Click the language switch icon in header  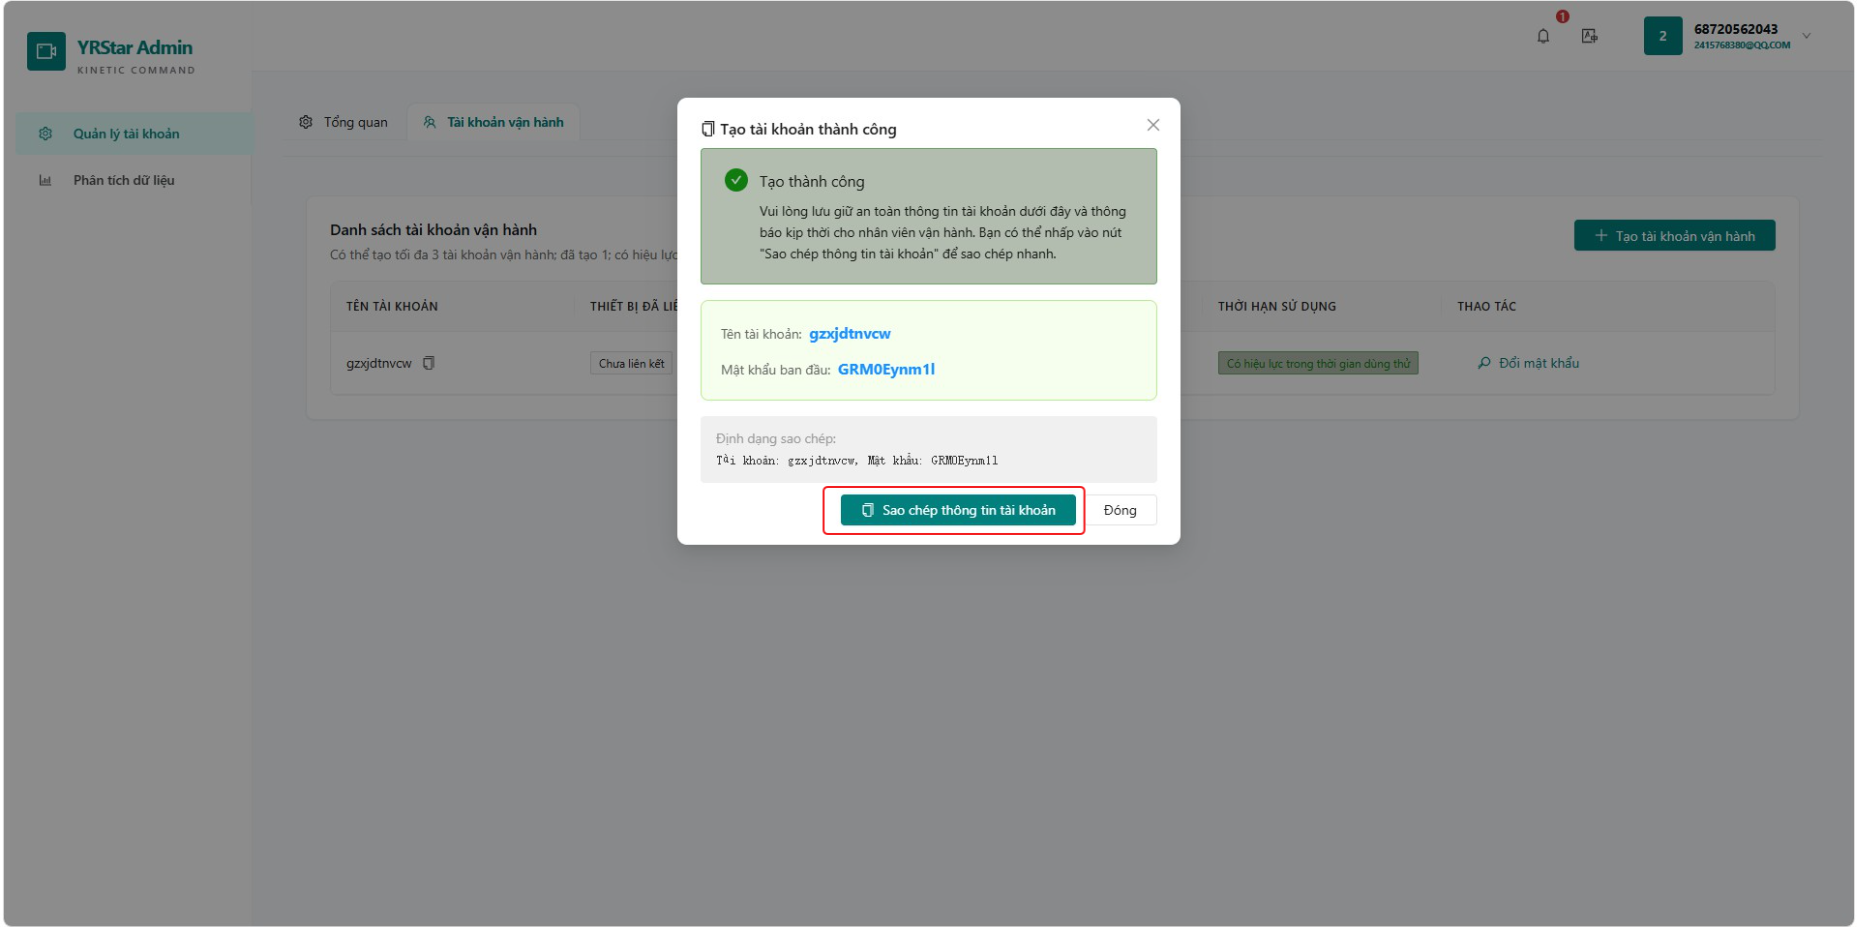click(1589, 36)
